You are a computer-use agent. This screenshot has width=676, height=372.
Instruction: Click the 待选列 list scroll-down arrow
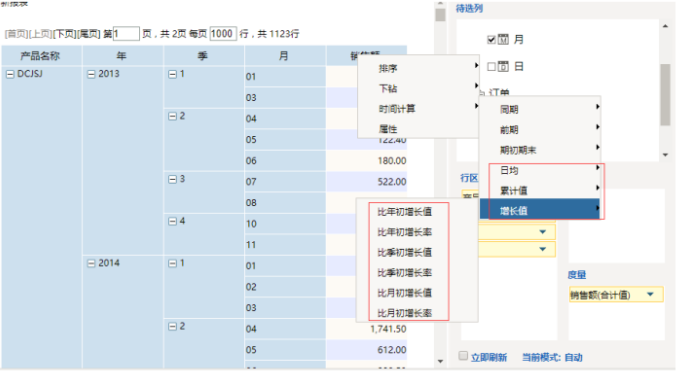click(665, 155)
